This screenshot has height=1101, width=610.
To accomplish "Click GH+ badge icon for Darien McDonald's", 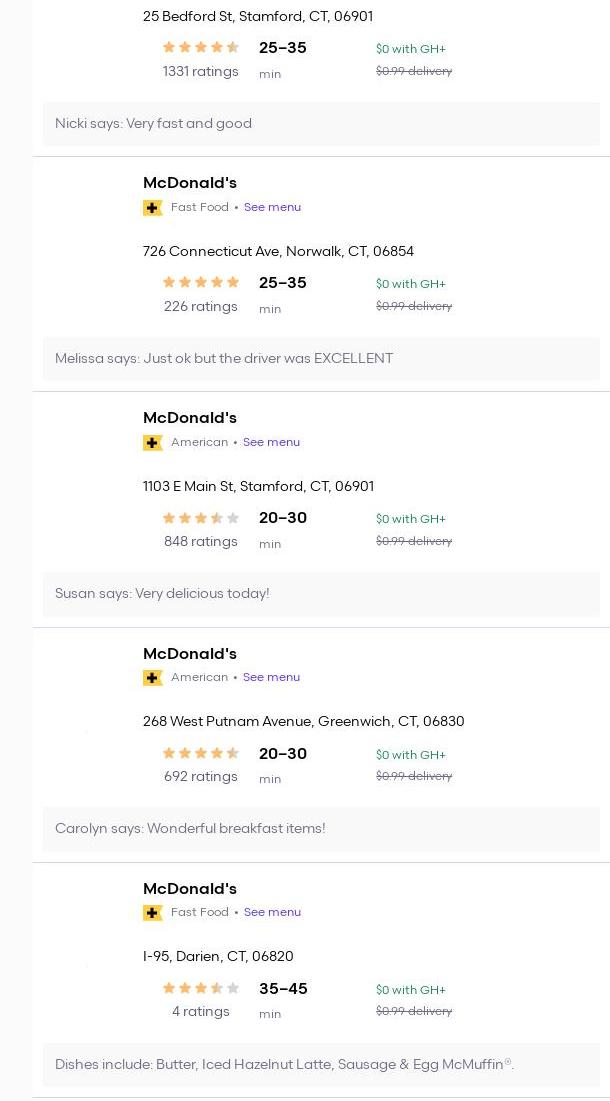I will point(152,913).
